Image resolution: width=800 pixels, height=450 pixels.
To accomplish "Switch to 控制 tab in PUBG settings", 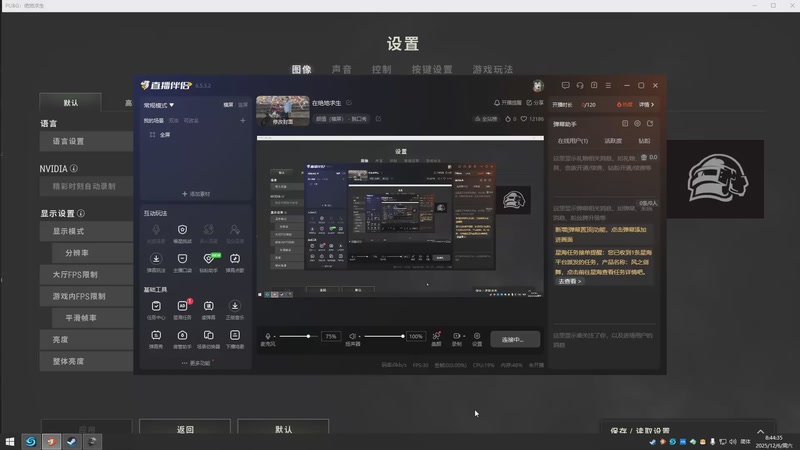I will pos(382,69).
